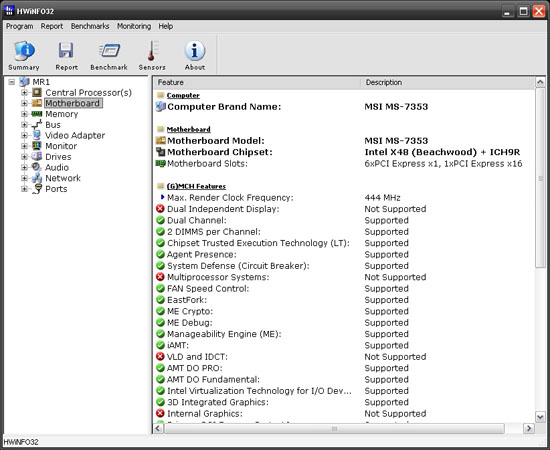
Task: Expand the Central Processor(s) node
Action: tap(24, 93)
